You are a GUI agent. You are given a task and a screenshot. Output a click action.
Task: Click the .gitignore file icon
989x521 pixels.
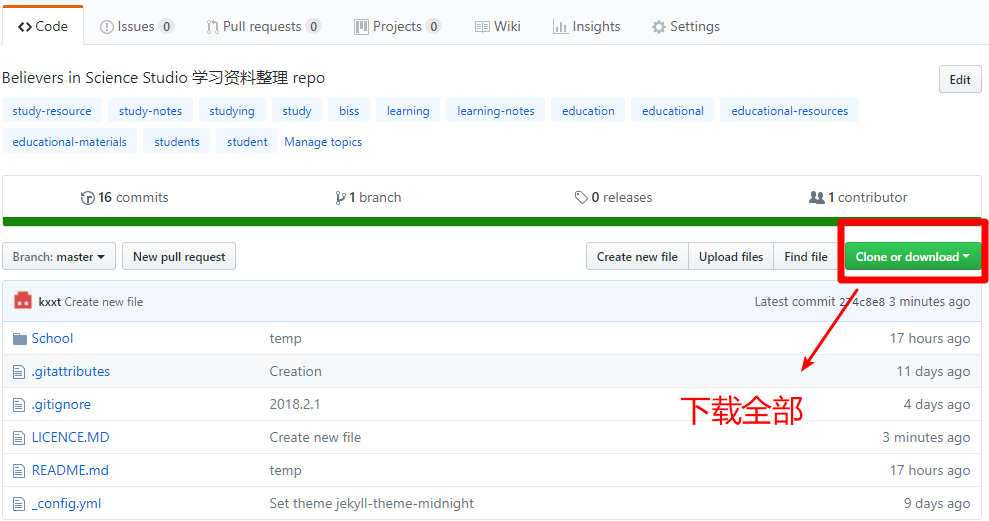coord(20,405)
